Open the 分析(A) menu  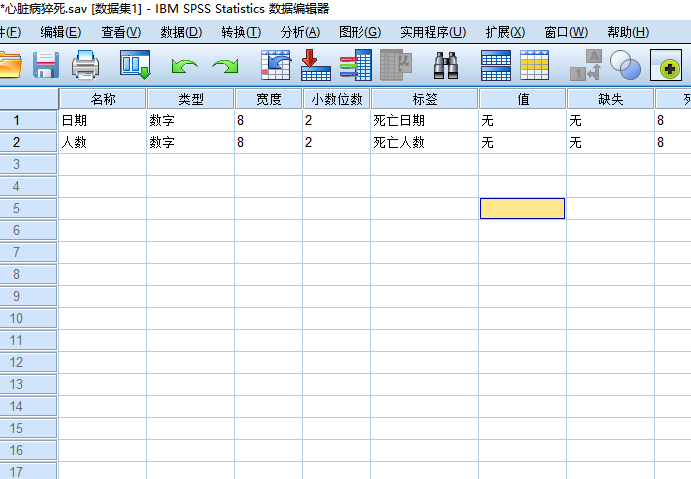point(300,32)
